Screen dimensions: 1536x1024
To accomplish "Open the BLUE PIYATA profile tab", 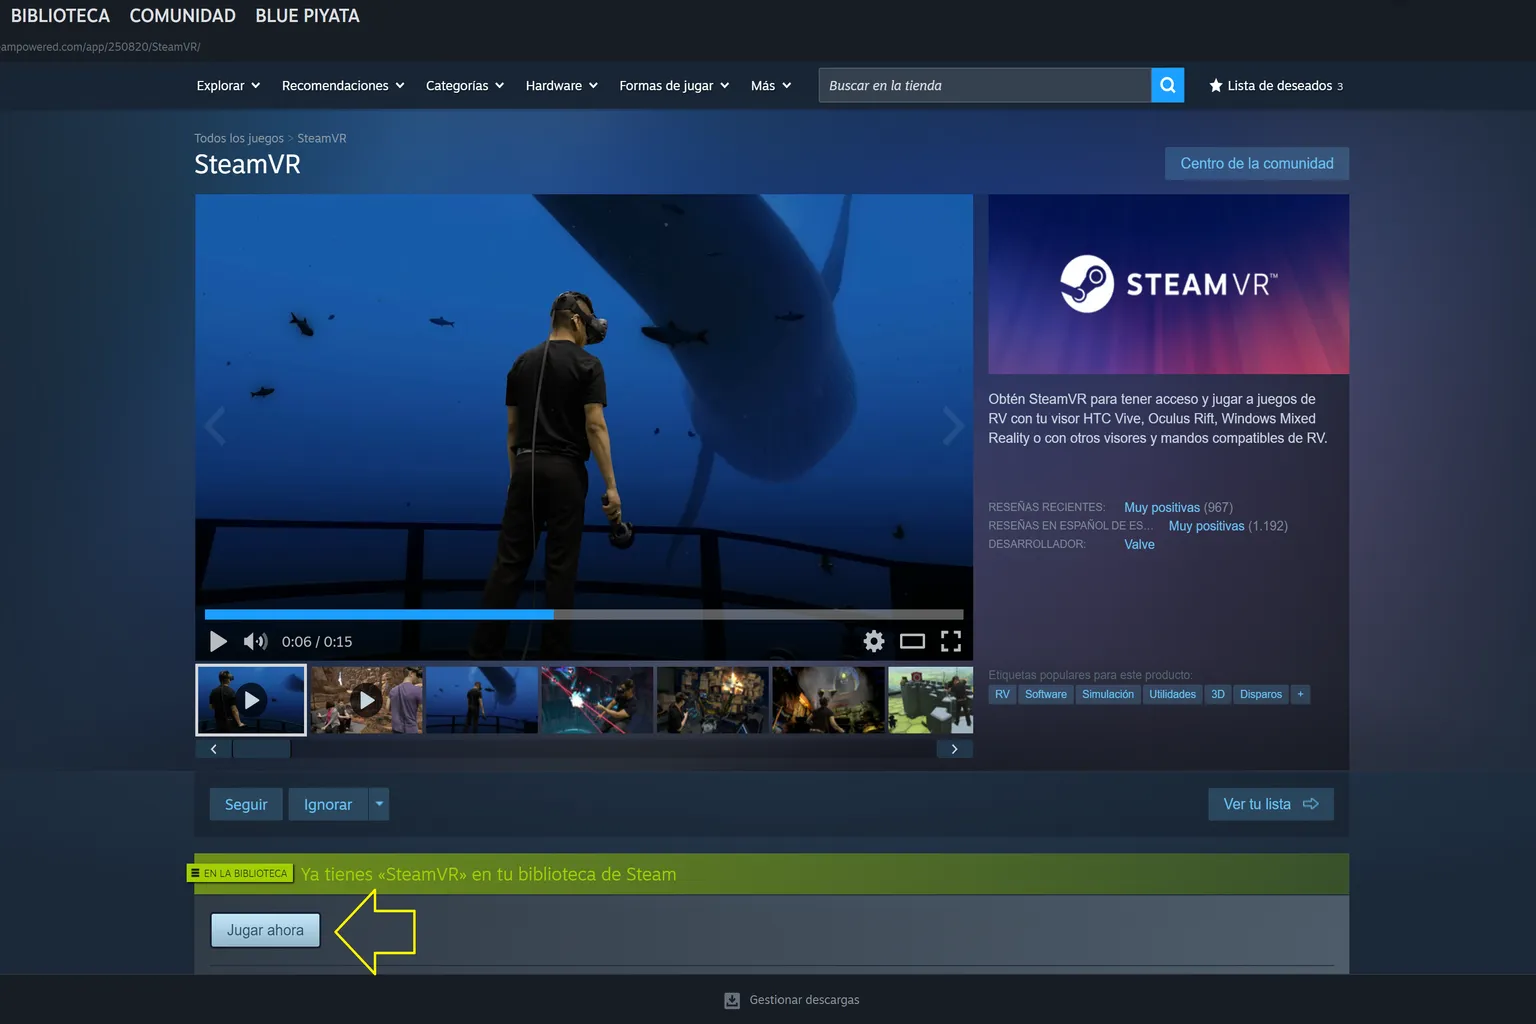I will [307, 16].
